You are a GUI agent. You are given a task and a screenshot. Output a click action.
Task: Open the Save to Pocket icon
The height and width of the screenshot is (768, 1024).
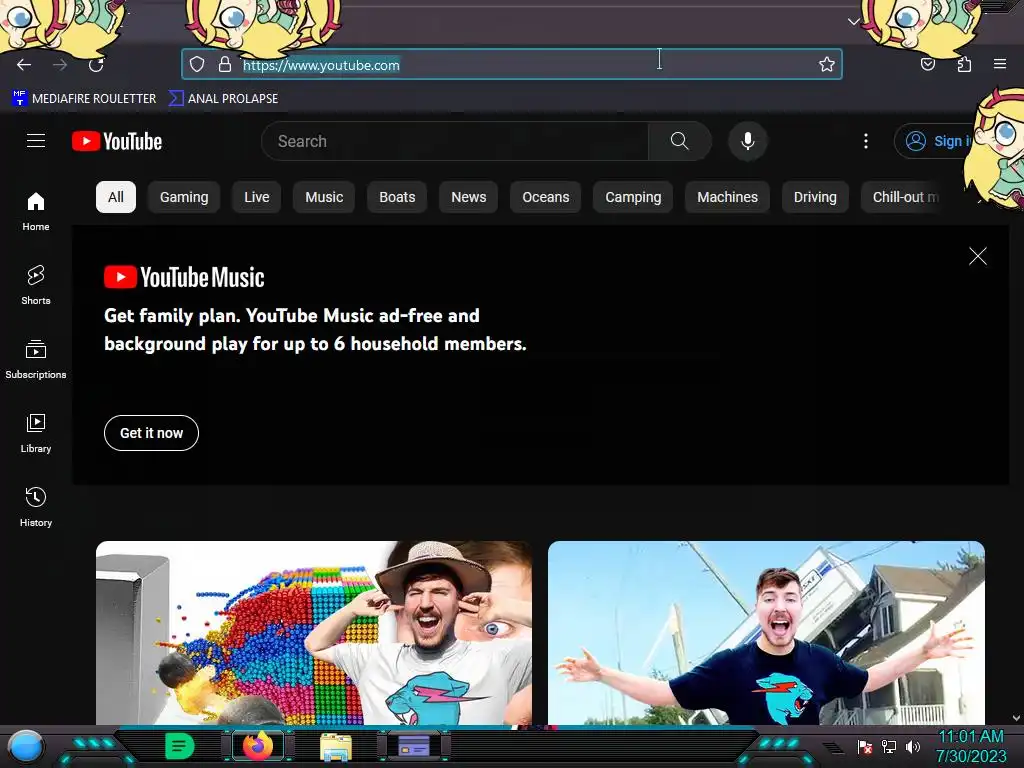tap(928, 64)
